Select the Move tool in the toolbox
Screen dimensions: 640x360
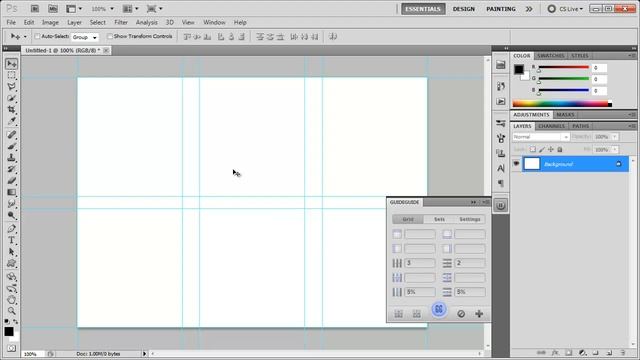click(11, 64)
